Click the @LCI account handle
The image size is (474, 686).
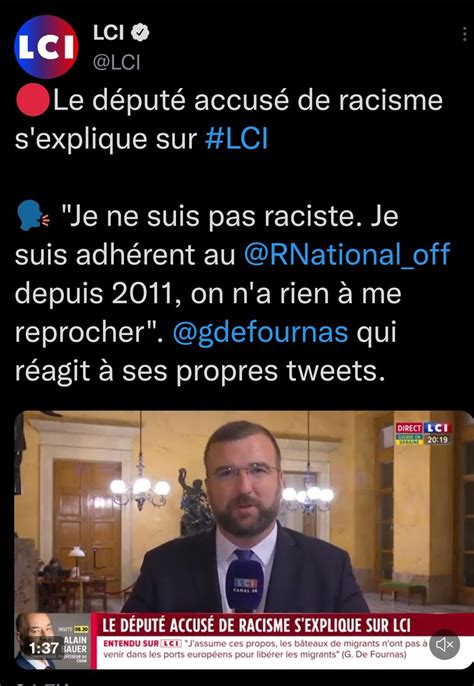click(116, 63)
